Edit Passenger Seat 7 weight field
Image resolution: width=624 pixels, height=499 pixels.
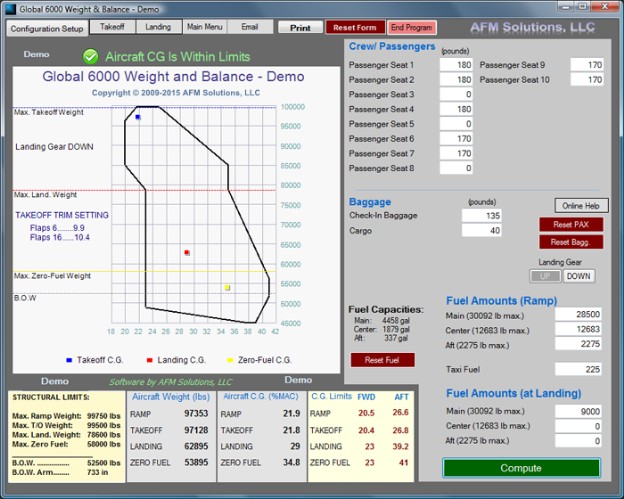point(456,153)
